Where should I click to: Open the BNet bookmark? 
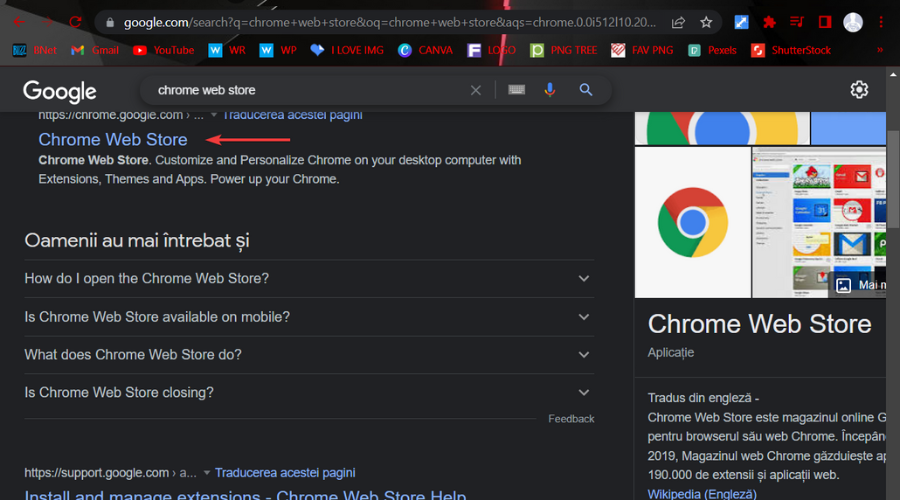[34, 51]
